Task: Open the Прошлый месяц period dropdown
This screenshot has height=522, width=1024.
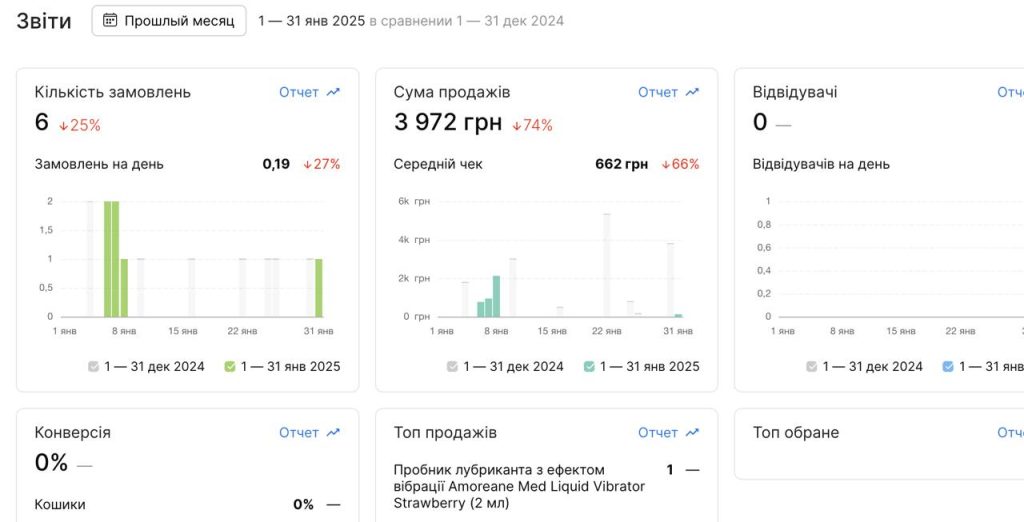Action: tap(169, 21)
